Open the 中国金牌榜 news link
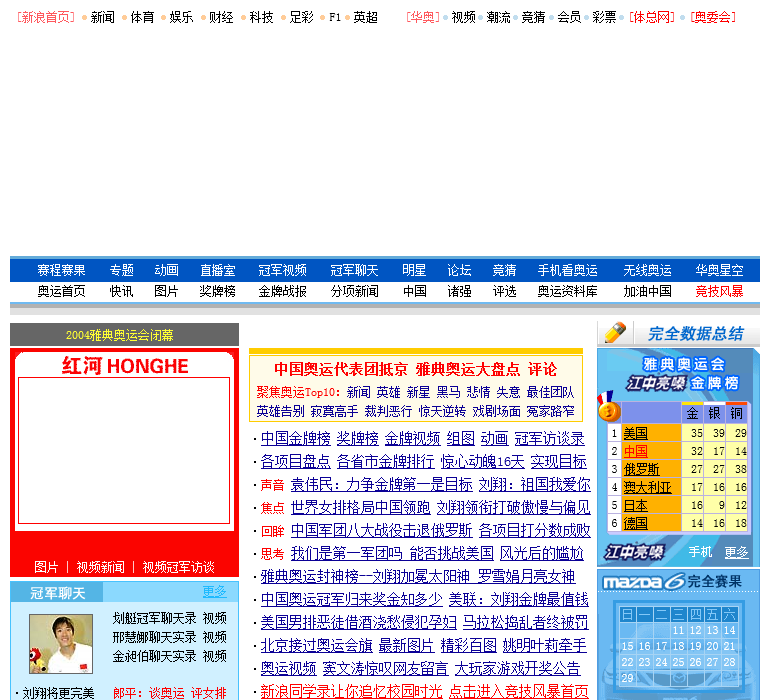Image resolution: width=770 pixels, height=700 pixels. click(296, 439)
